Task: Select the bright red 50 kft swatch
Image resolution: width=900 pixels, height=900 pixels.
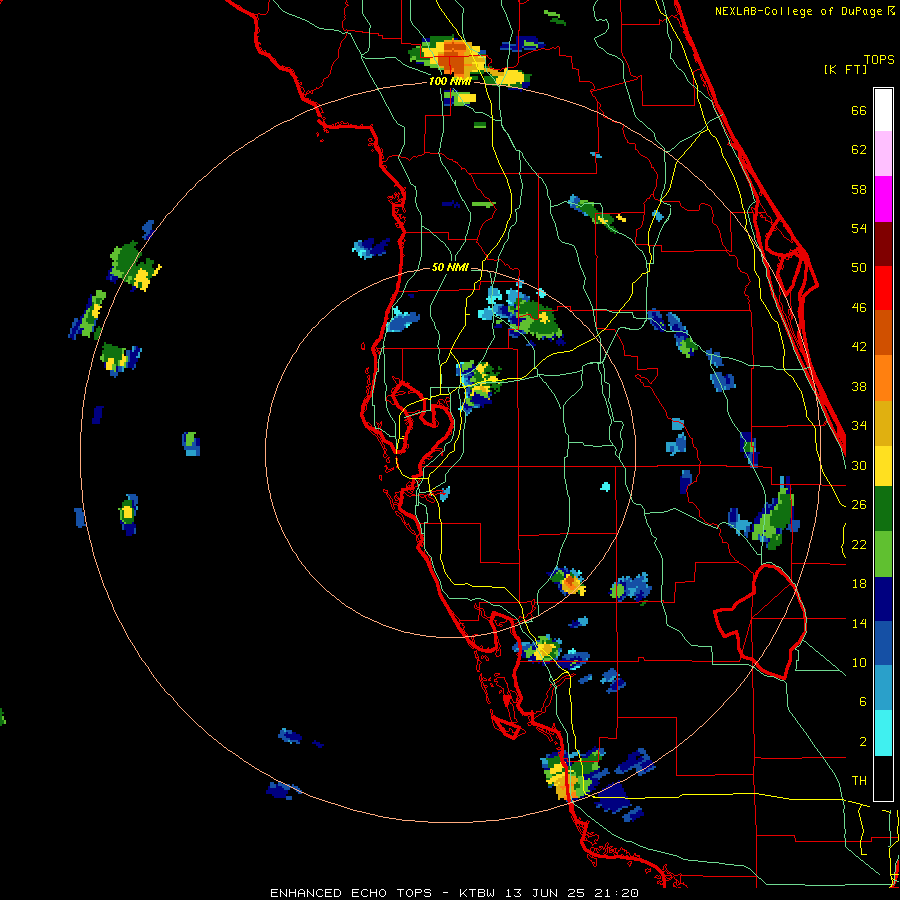Action: pos(883,288)
